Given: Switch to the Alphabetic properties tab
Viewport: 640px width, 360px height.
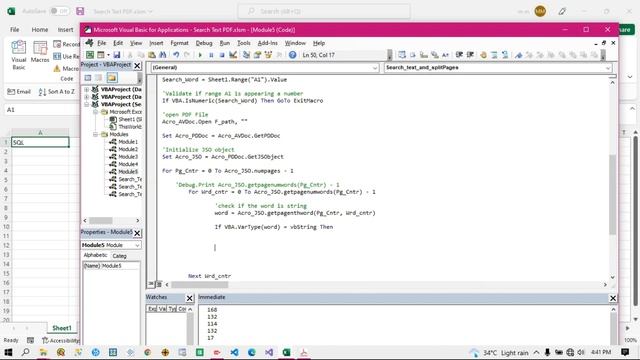Looking at the screenshot, I should tap(95, 255).
